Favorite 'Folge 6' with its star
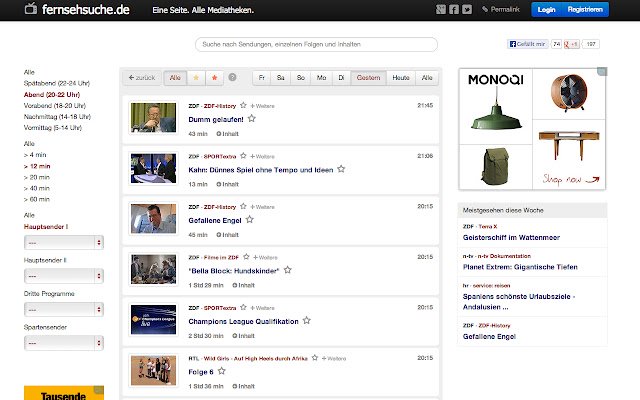Image resolution: width=640 pixels, height=400 pixels. [222, 371]
